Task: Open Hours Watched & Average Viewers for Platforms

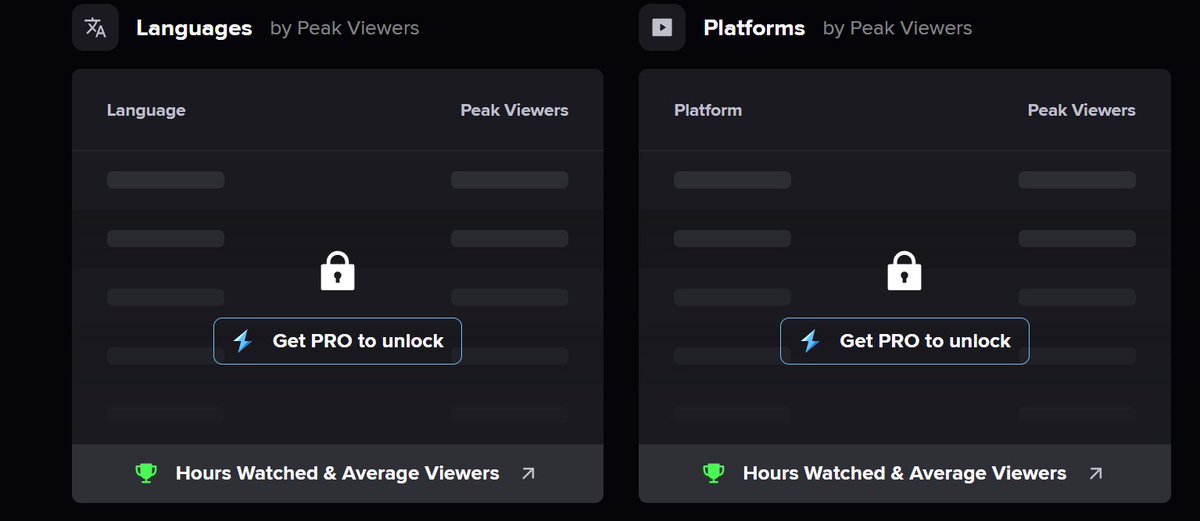Action: coord(904,473)
